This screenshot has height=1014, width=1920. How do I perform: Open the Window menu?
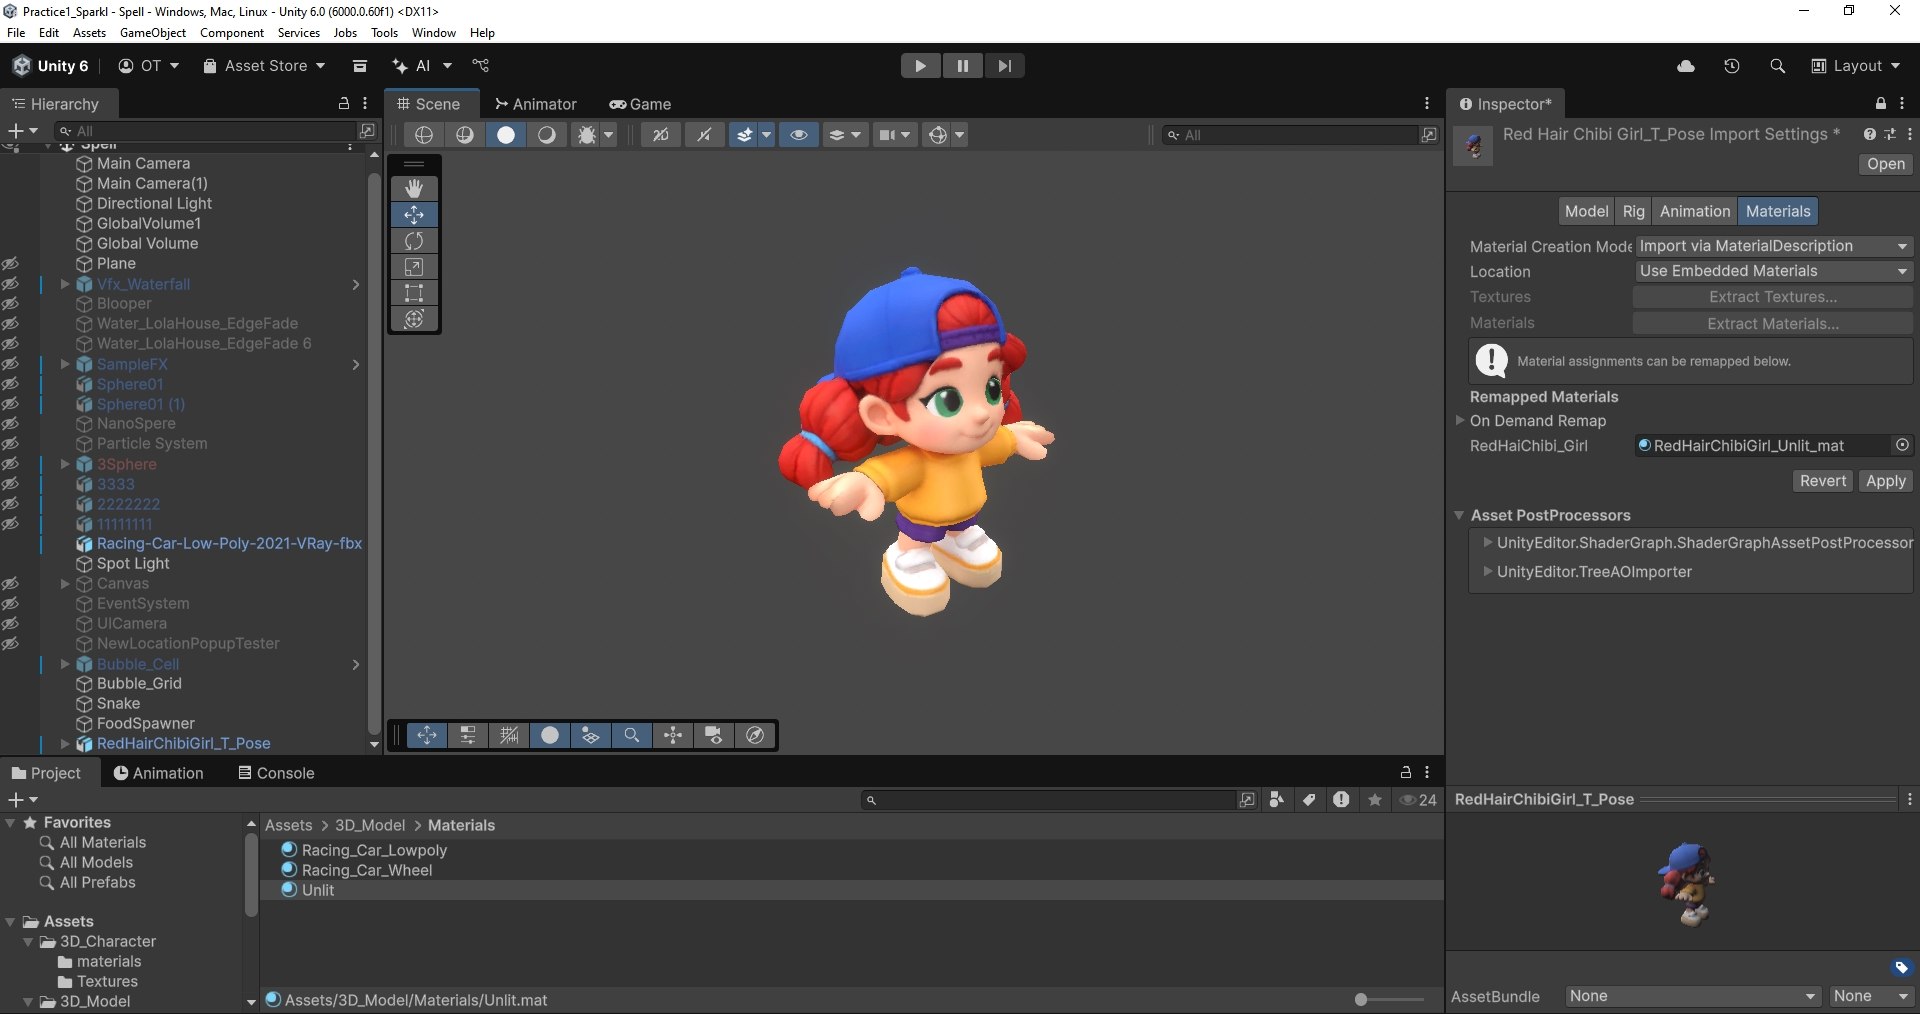(x=434, y=33)
